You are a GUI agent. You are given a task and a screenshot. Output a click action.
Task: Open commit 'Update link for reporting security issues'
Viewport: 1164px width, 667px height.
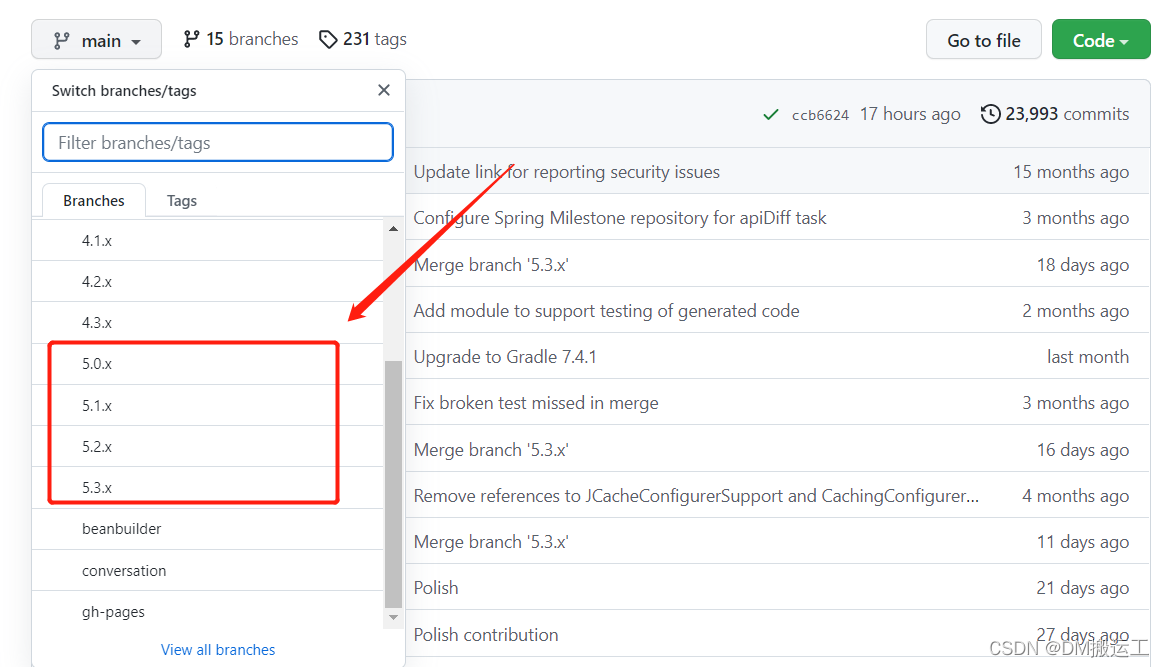point(566,171)
